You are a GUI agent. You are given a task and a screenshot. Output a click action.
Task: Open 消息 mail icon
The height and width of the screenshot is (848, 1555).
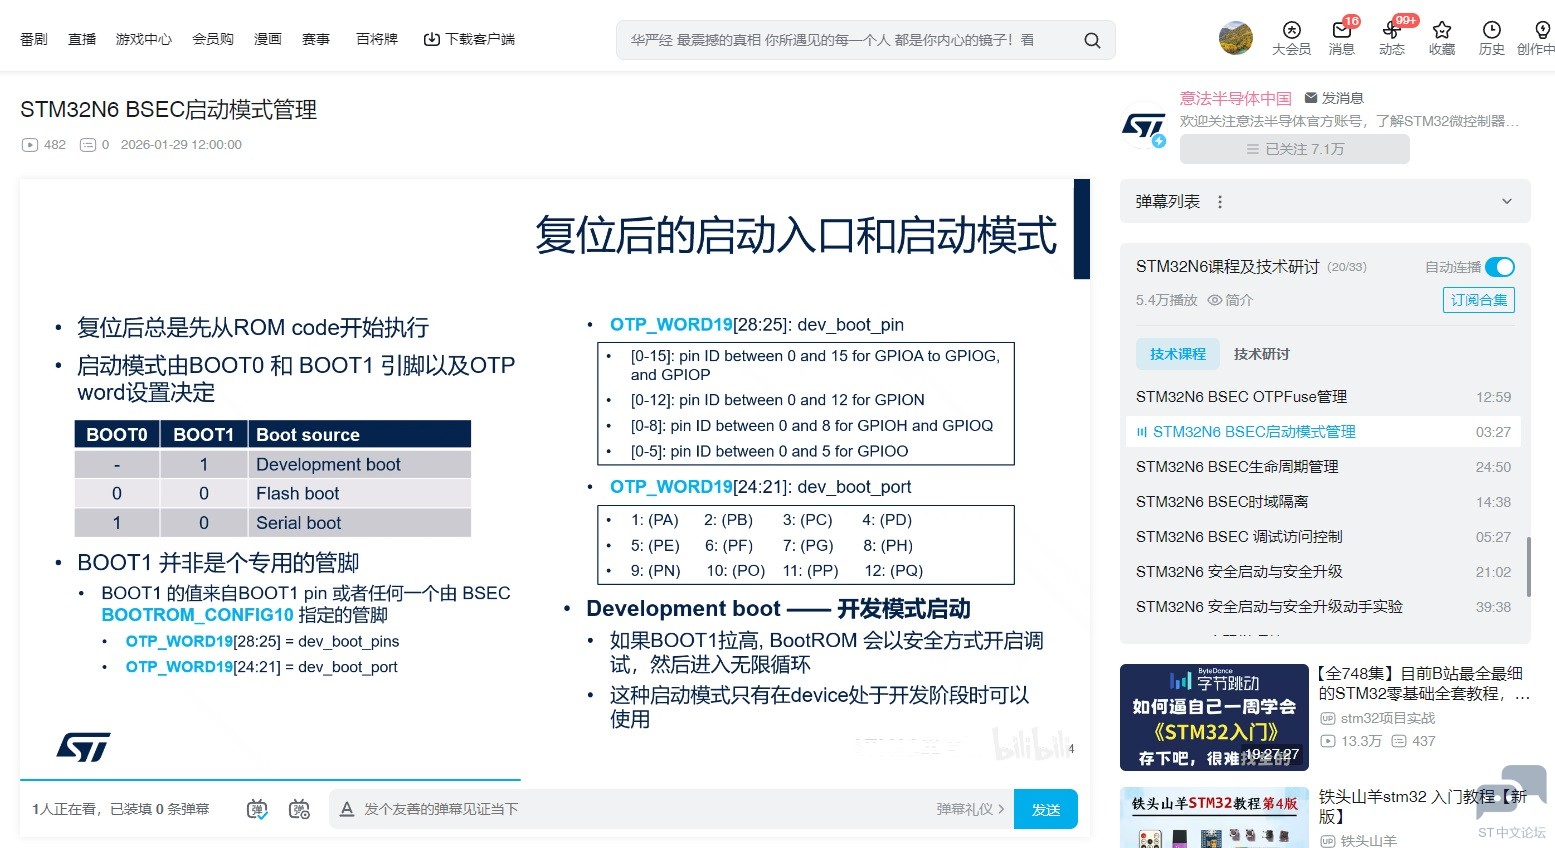pos(1342,30)
